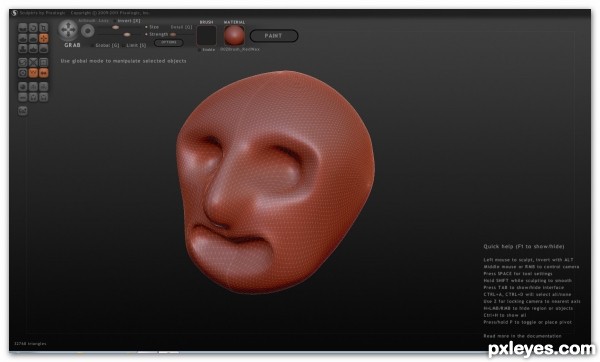The image size is (600, 362).
Task: Select the Rotate tool
Action: (x=33, y=28)
